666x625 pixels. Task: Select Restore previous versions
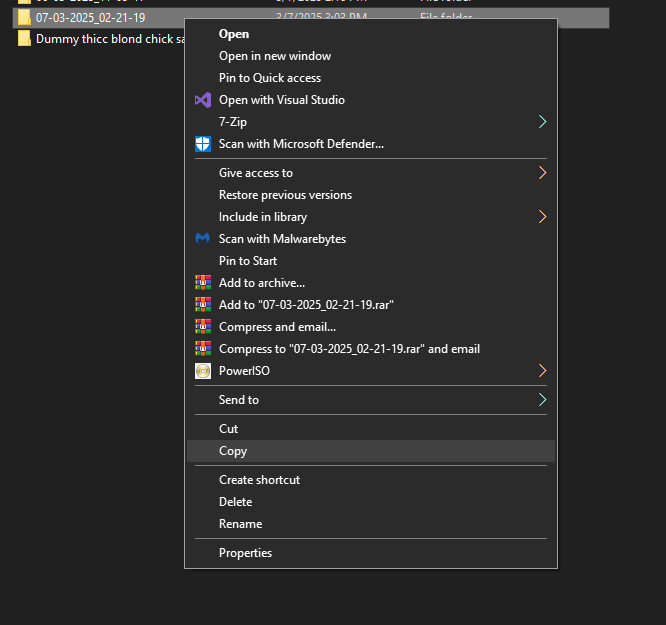click(285, 195)
